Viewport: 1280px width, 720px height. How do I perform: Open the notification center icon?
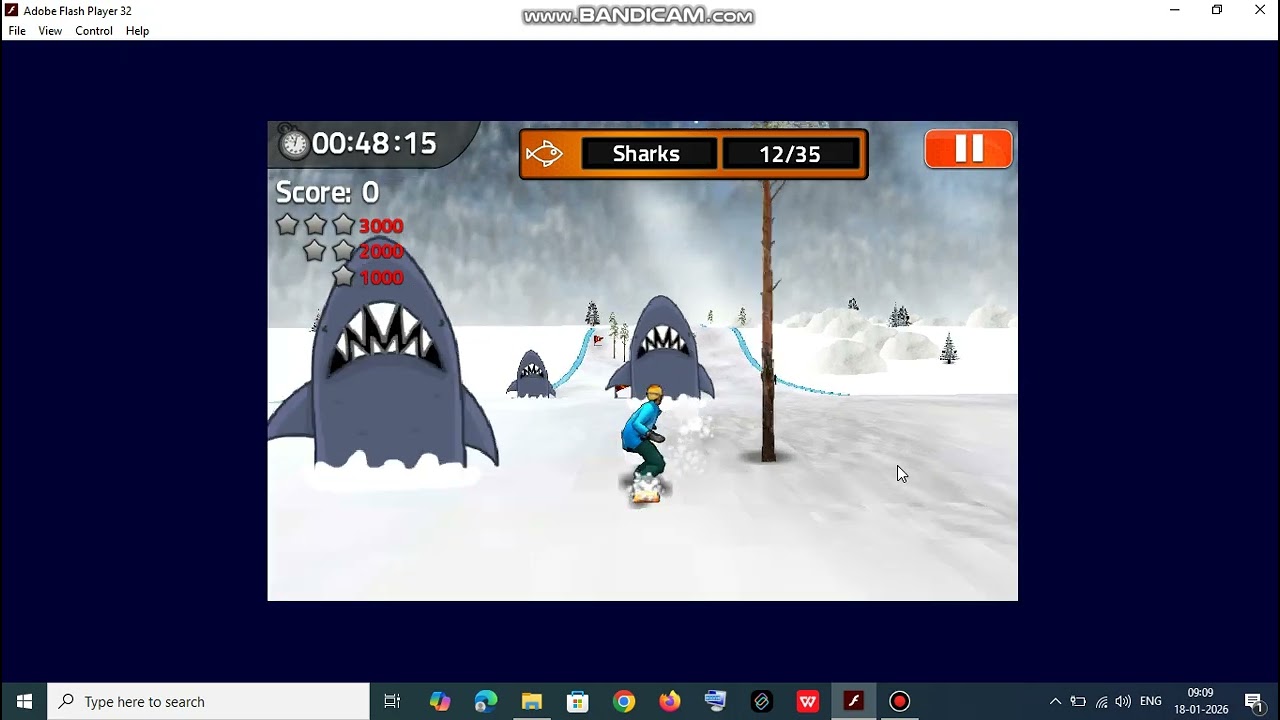tap(1254, 701)
